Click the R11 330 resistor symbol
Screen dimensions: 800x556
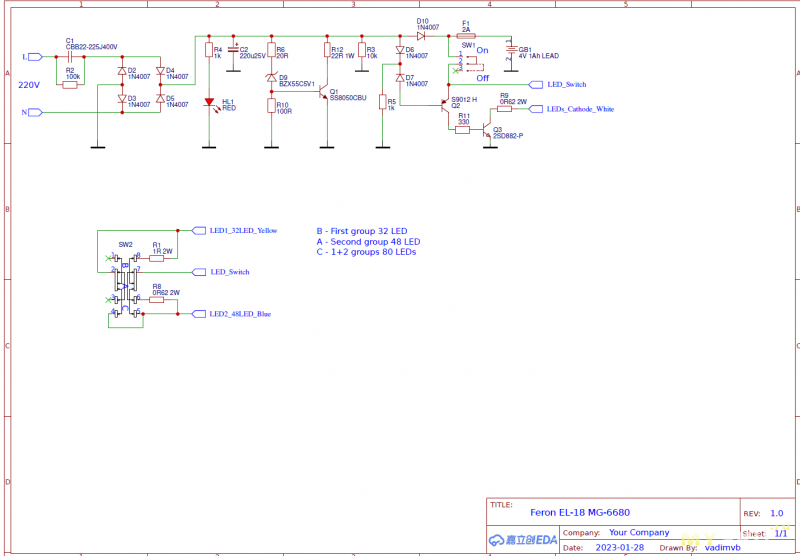click(462, 130)
